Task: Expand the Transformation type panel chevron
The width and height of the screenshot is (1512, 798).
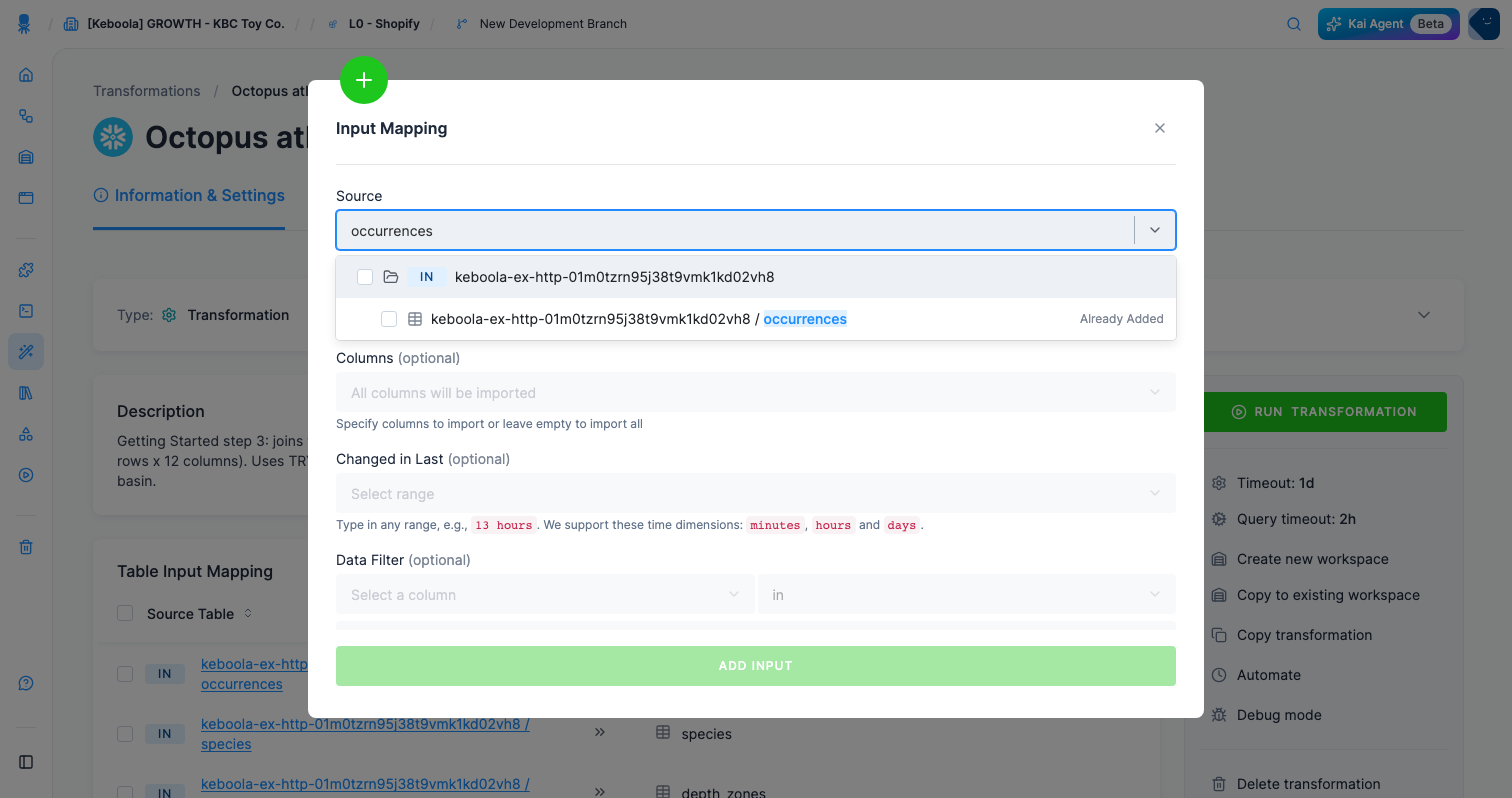Action: [x=1424, y=315]
